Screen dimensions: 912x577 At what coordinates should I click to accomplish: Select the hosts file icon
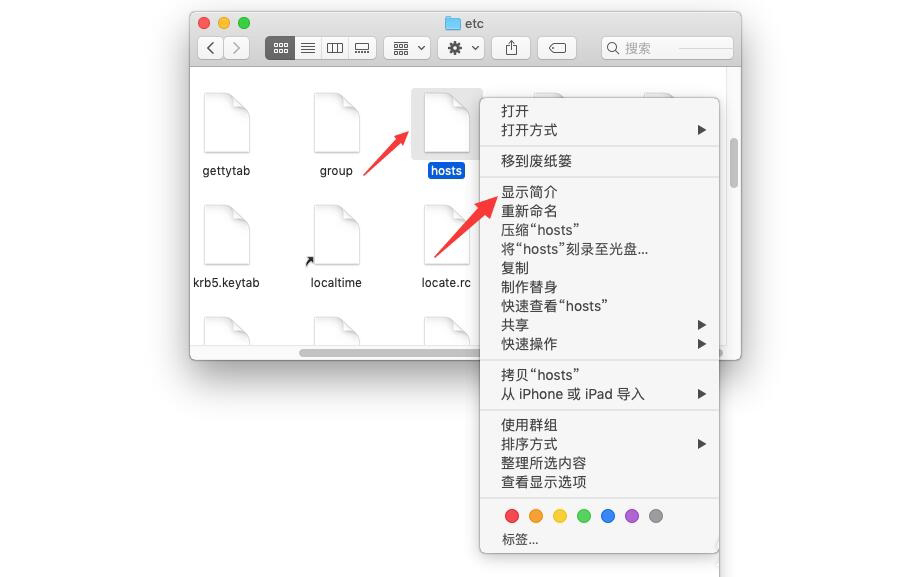[x=446, y=123]
